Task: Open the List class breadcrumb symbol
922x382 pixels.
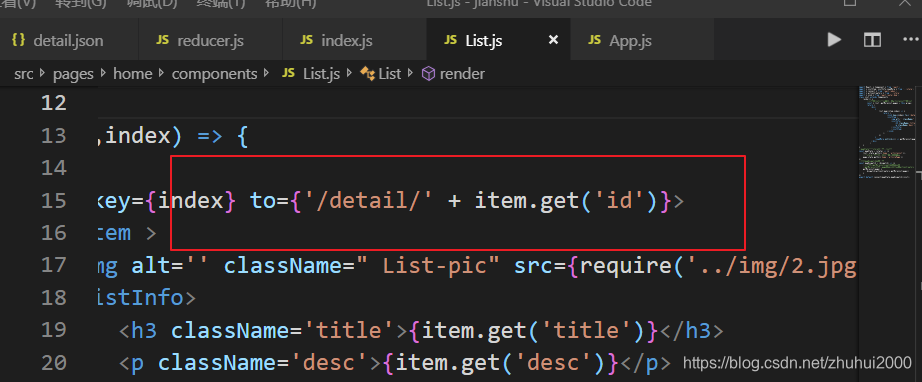Action: click(x=390, y=73)
